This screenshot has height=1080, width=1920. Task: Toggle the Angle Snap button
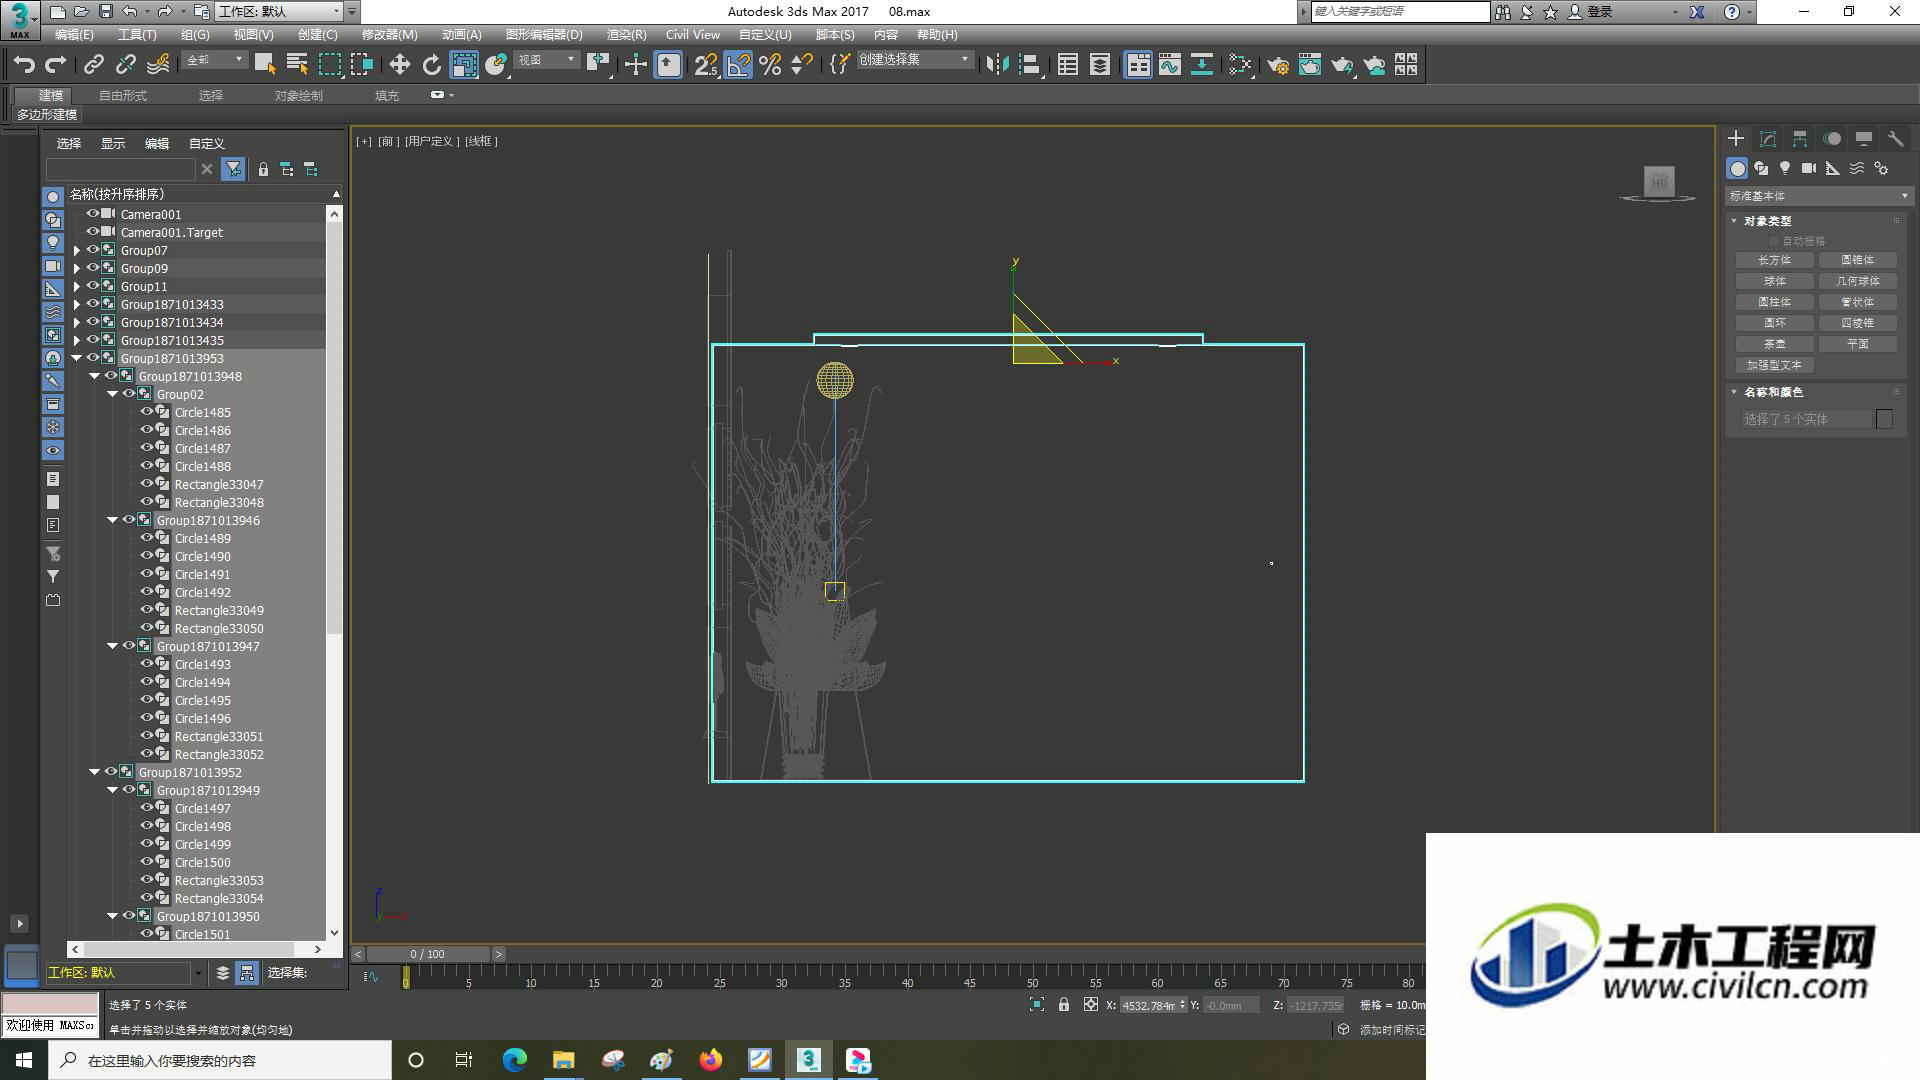[x=738, y=65]
